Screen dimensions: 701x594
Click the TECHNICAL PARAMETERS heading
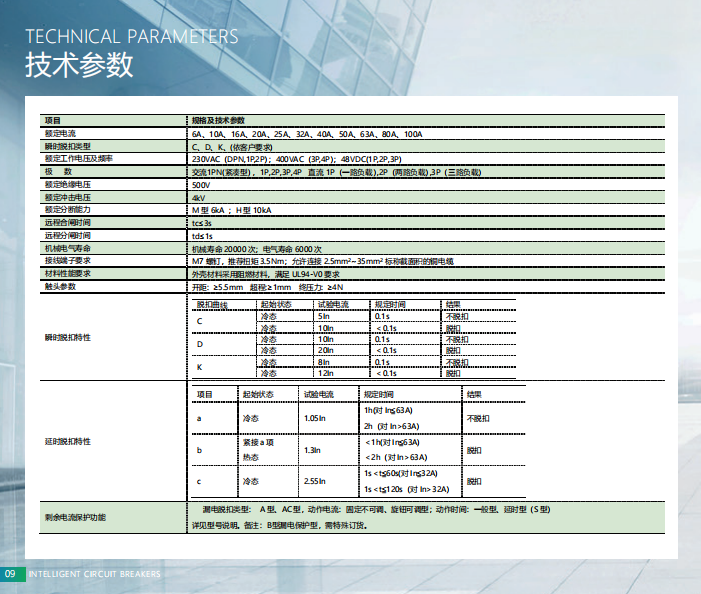pyautogui.click(x=131, y=37)
